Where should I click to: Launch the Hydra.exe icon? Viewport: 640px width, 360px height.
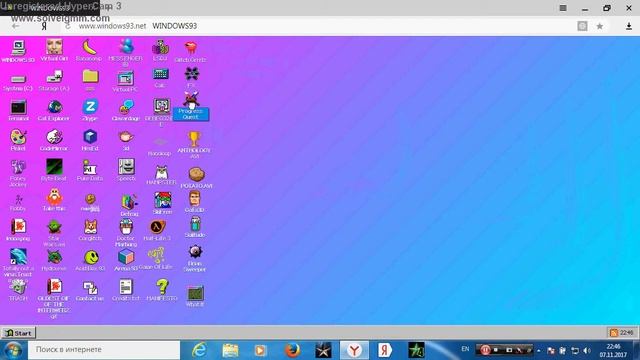54,257
